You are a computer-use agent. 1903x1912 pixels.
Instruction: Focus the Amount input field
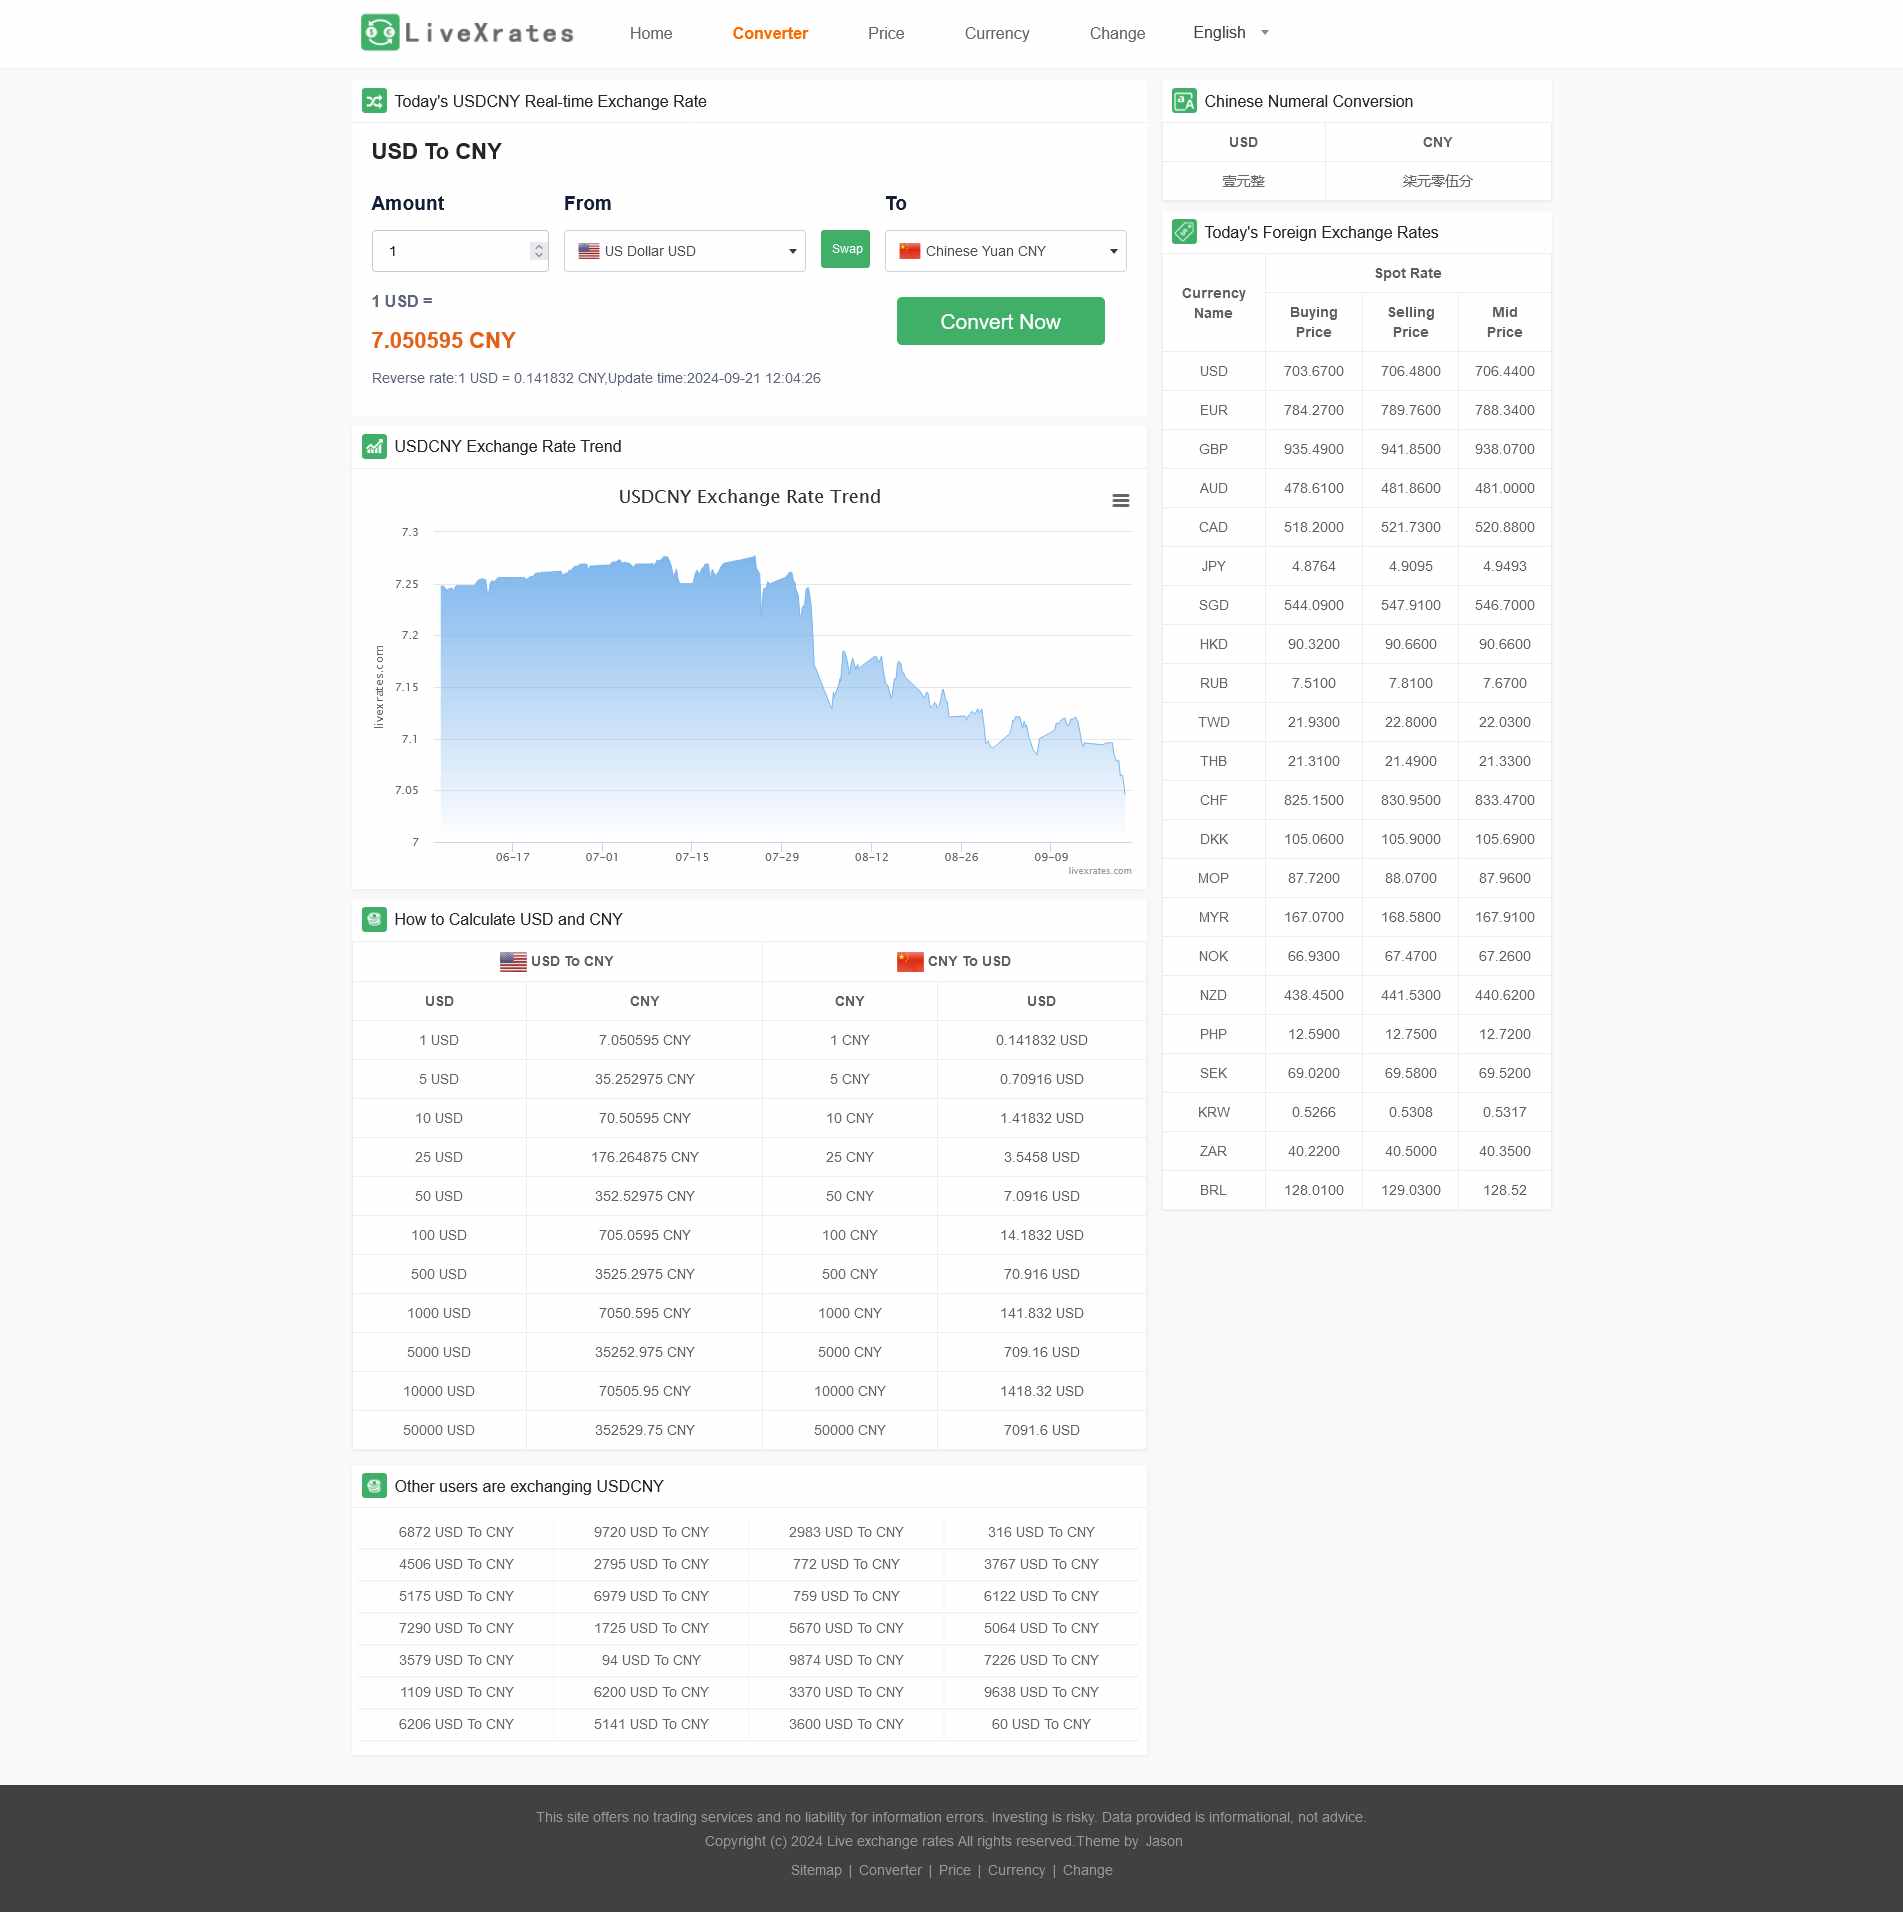click(460, 251)
